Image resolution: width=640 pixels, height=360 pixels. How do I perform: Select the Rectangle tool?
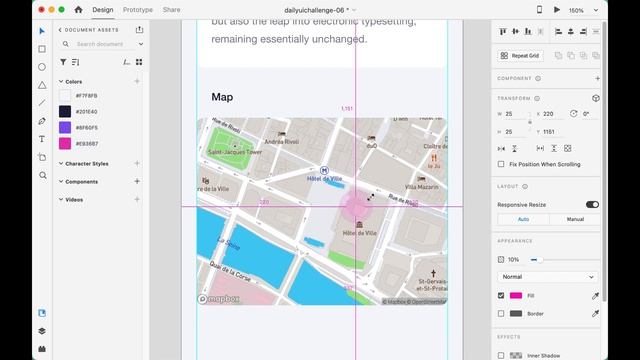click(x=42, y=49)
